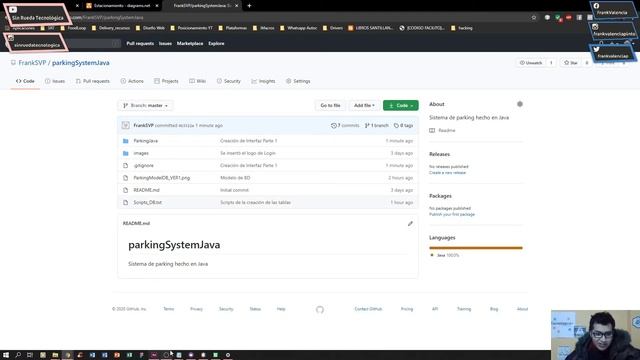Open the Windows Start menu
The image size is (640, 360).
click(x=6, y=355)
